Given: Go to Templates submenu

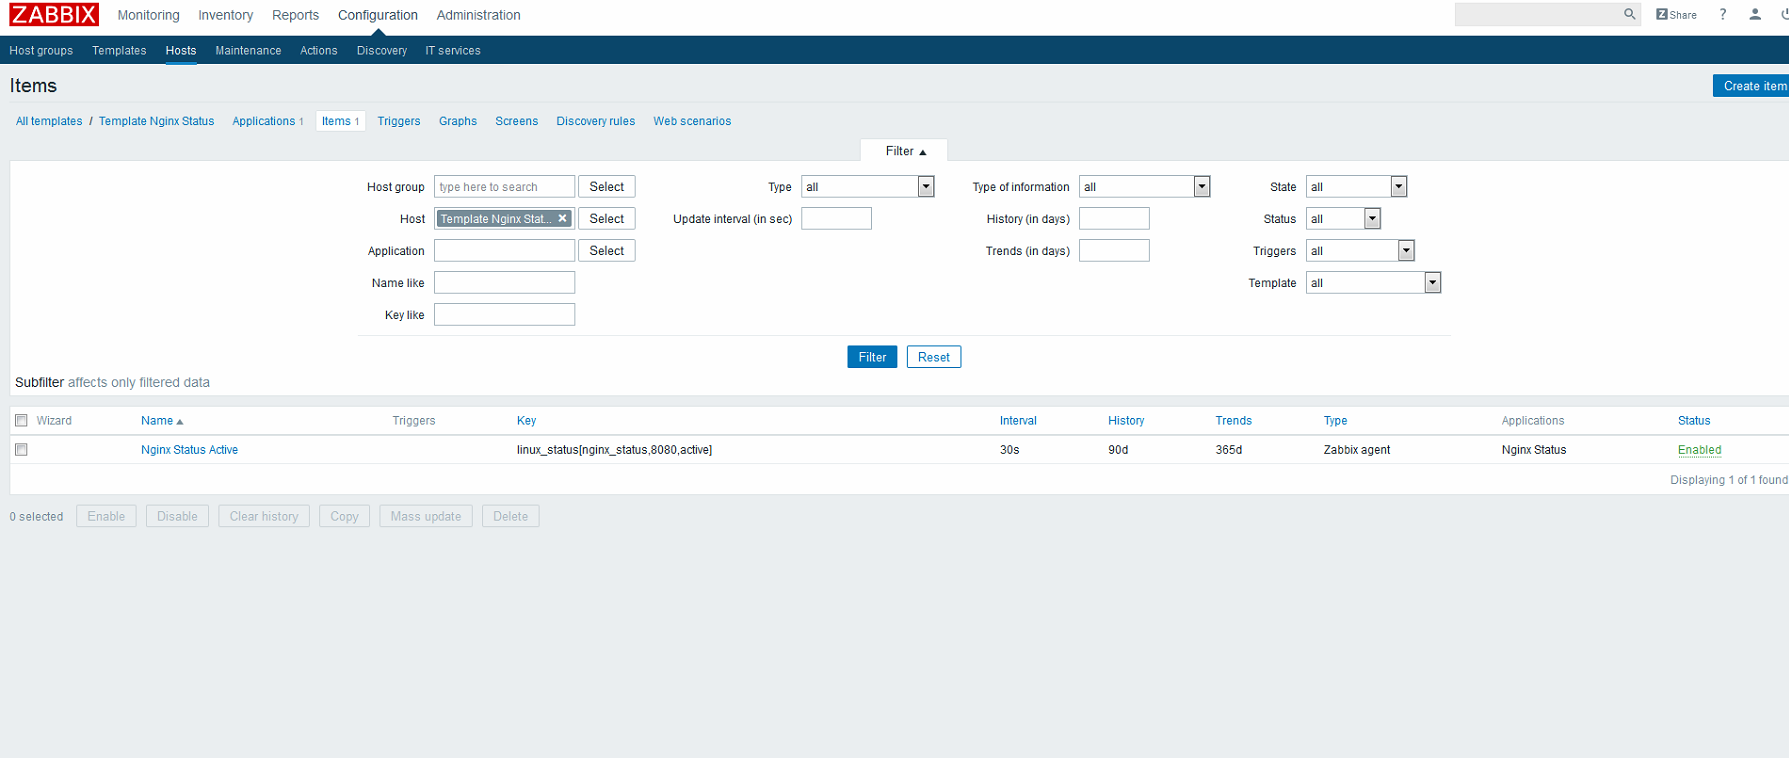Looking at the screenshot, I should [x=119, y=50].
